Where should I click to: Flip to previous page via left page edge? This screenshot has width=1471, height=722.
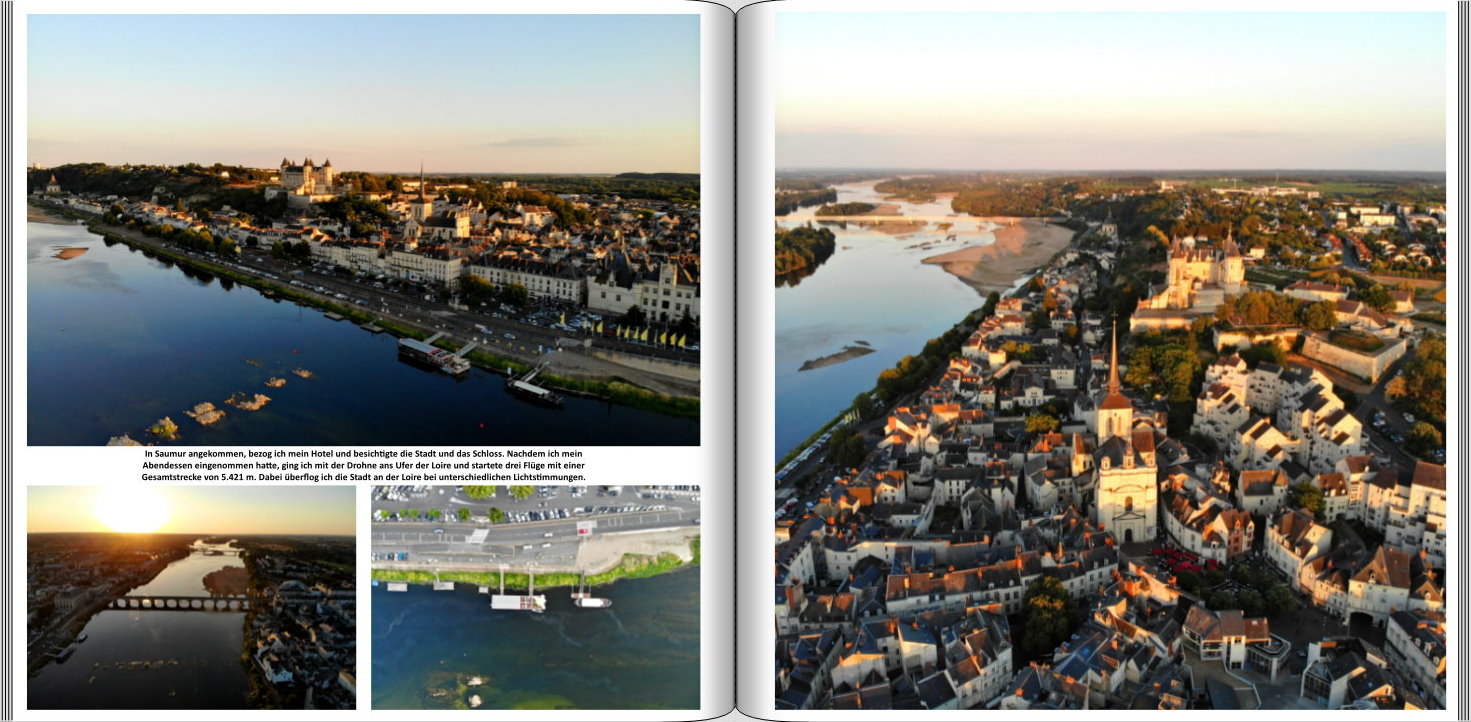point(7,361)
